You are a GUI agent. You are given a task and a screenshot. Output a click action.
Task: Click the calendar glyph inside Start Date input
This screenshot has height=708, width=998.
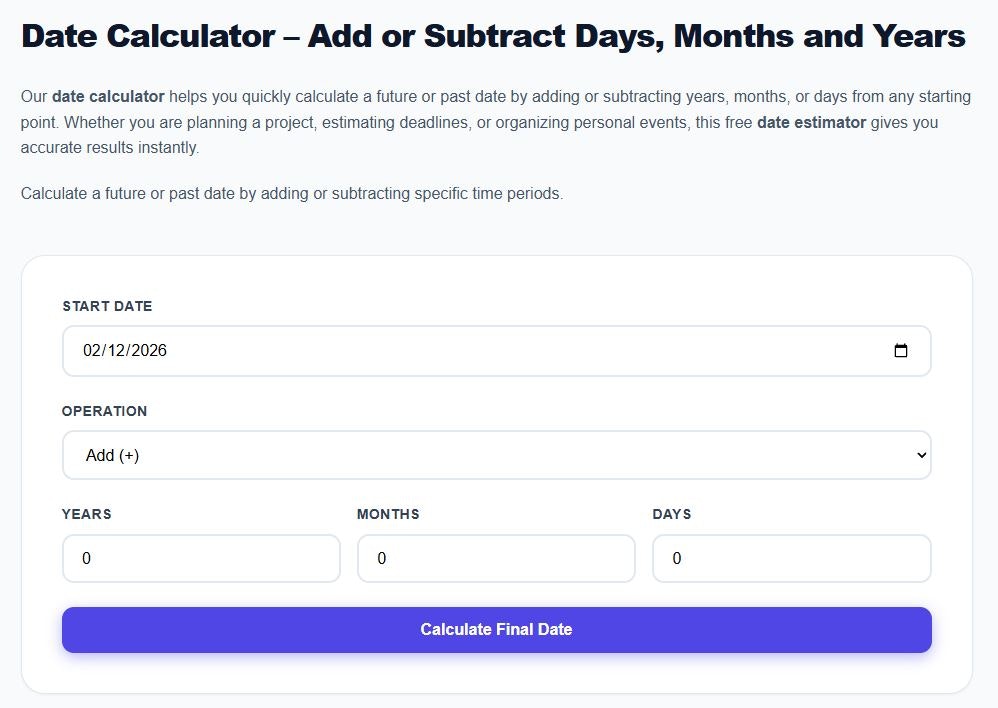[901, 351]
